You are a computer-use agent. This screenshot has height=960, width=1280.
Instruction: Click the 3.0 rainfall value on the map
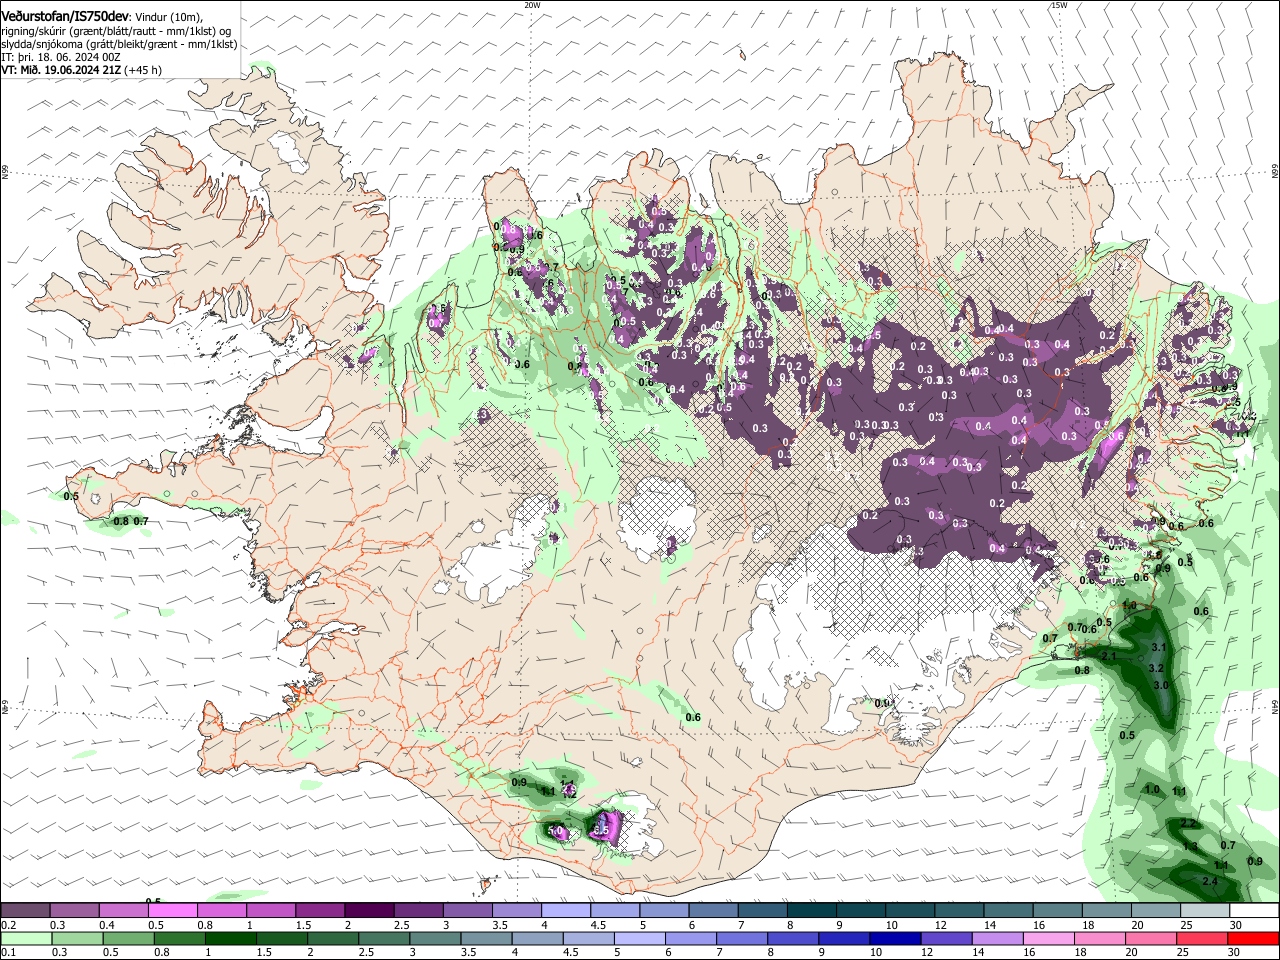click(x=1161, y=685)
